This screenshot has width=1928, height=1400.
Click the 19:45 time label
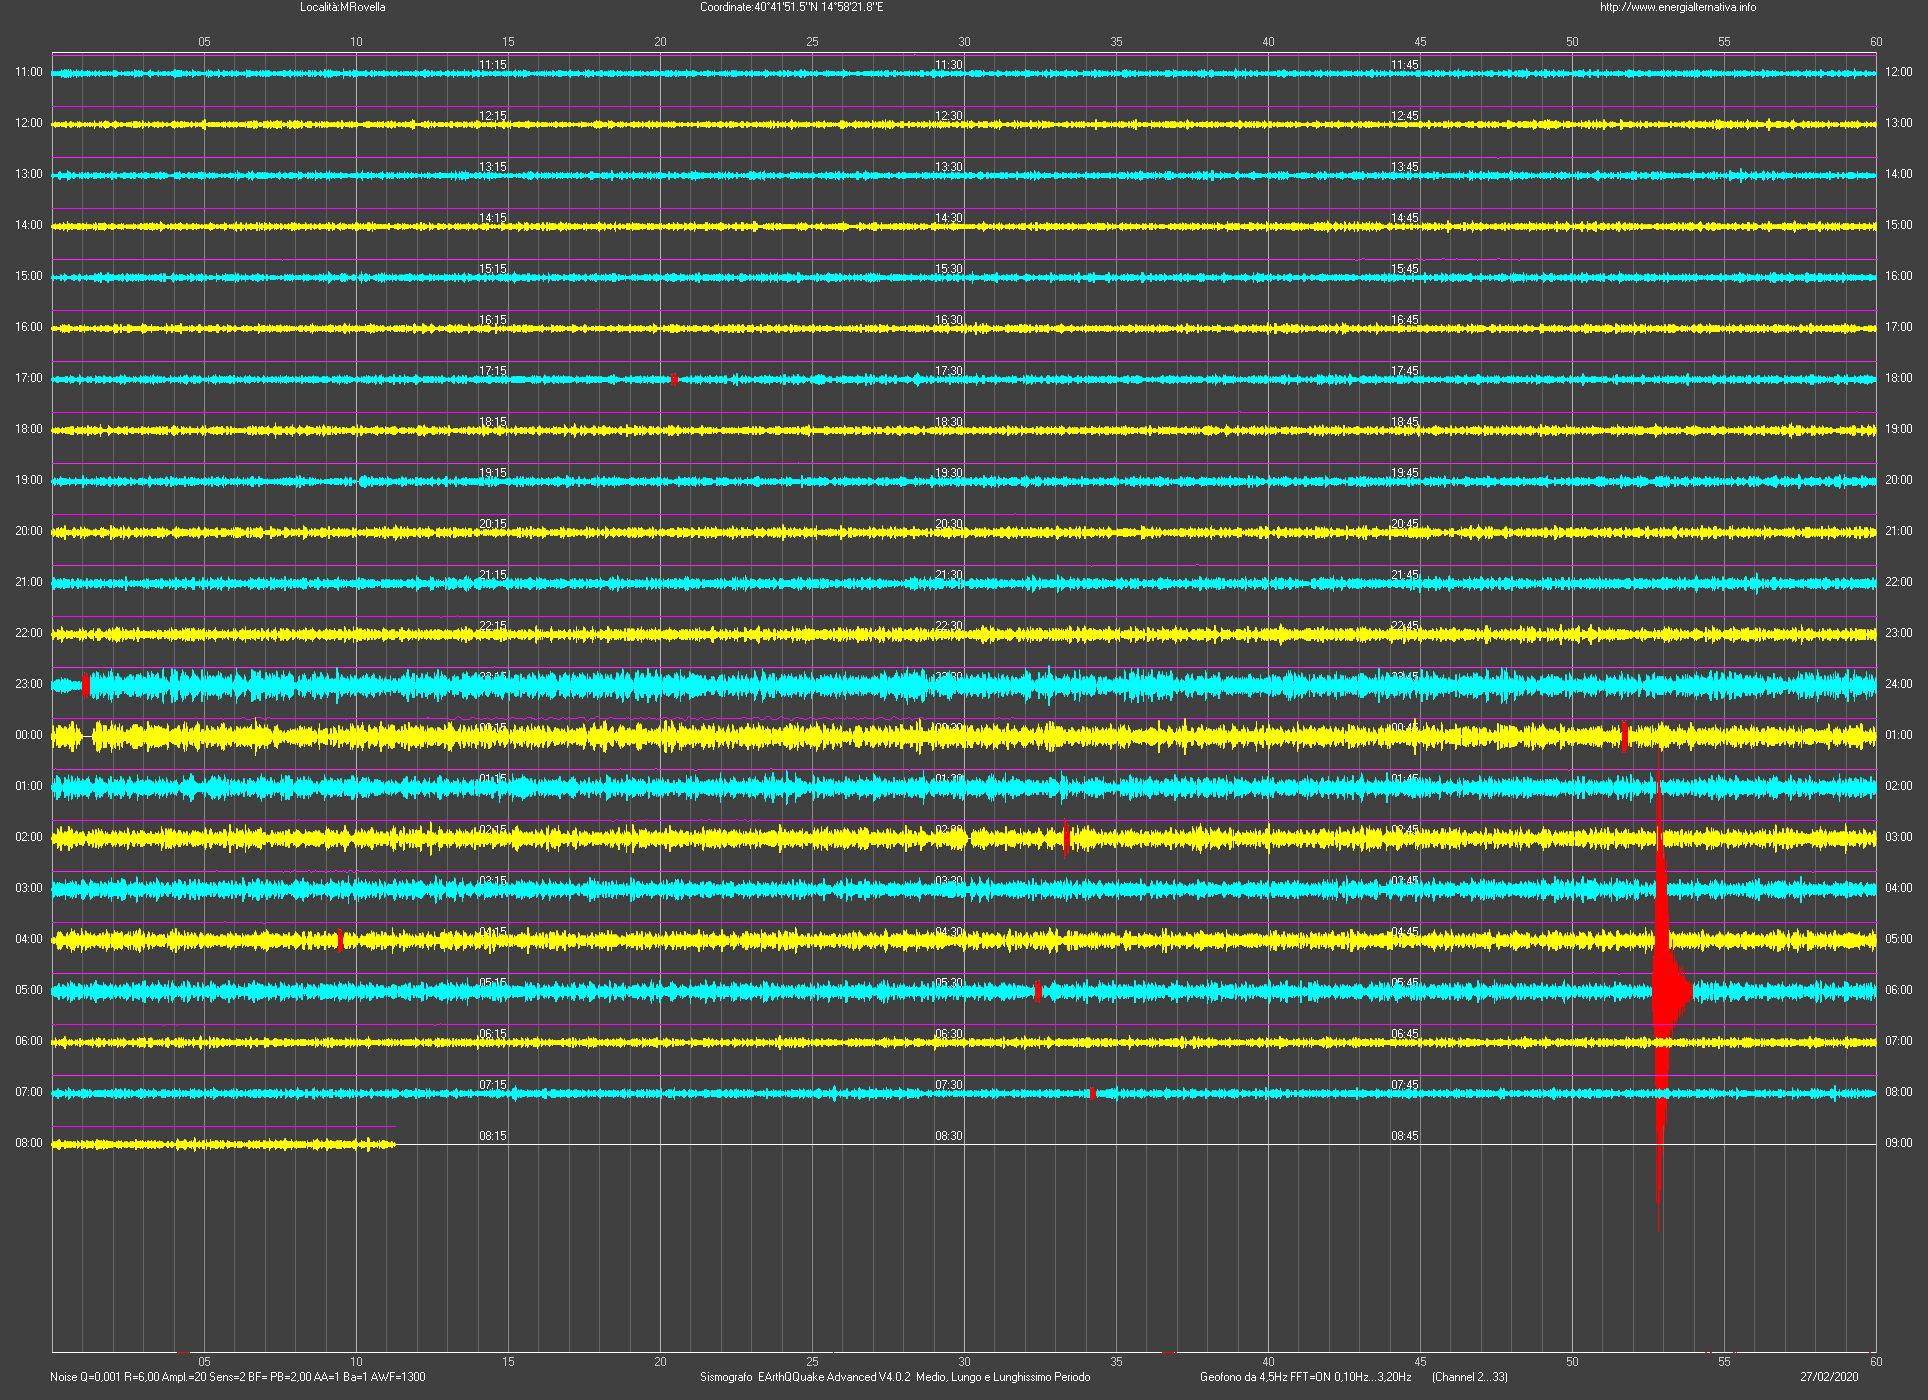(x=1405, y=473)
